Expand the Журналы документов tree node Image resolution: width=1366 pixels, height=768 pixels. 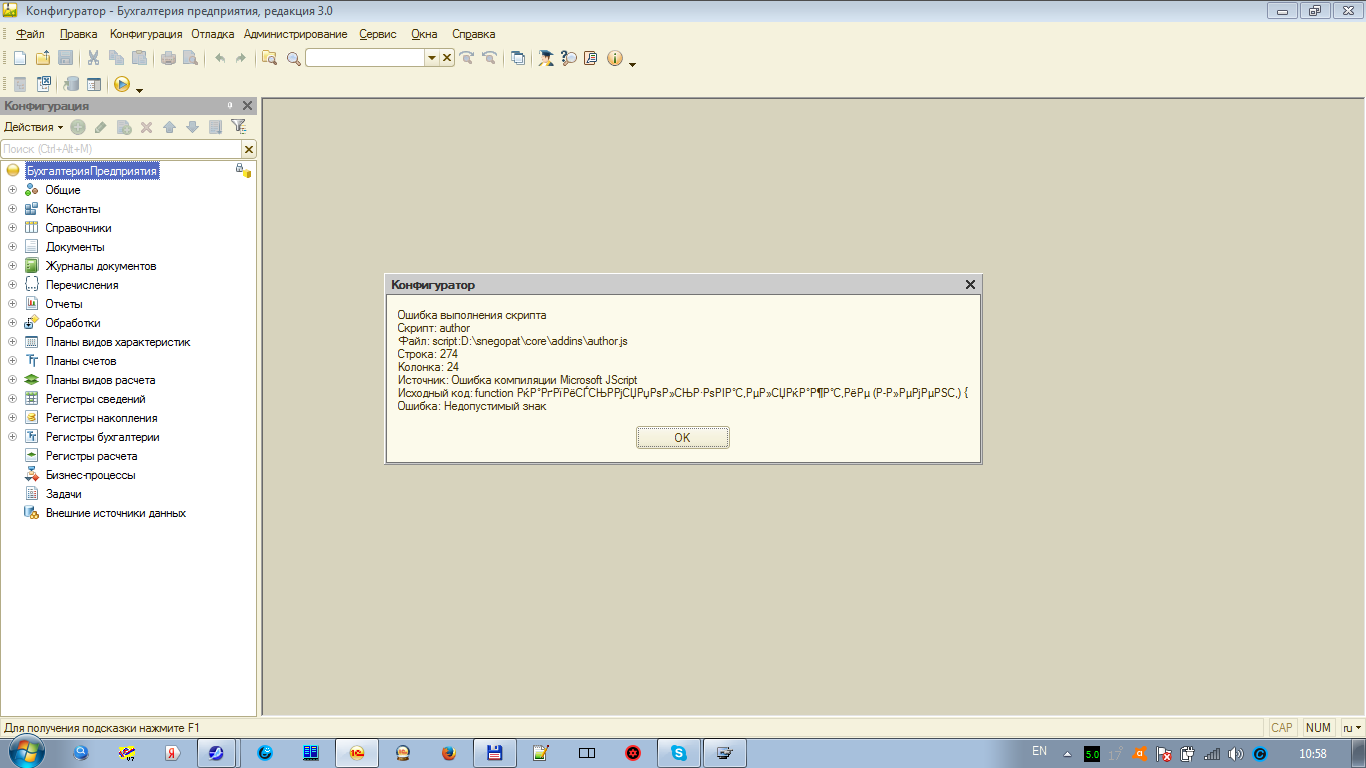[x=12, y=266]
